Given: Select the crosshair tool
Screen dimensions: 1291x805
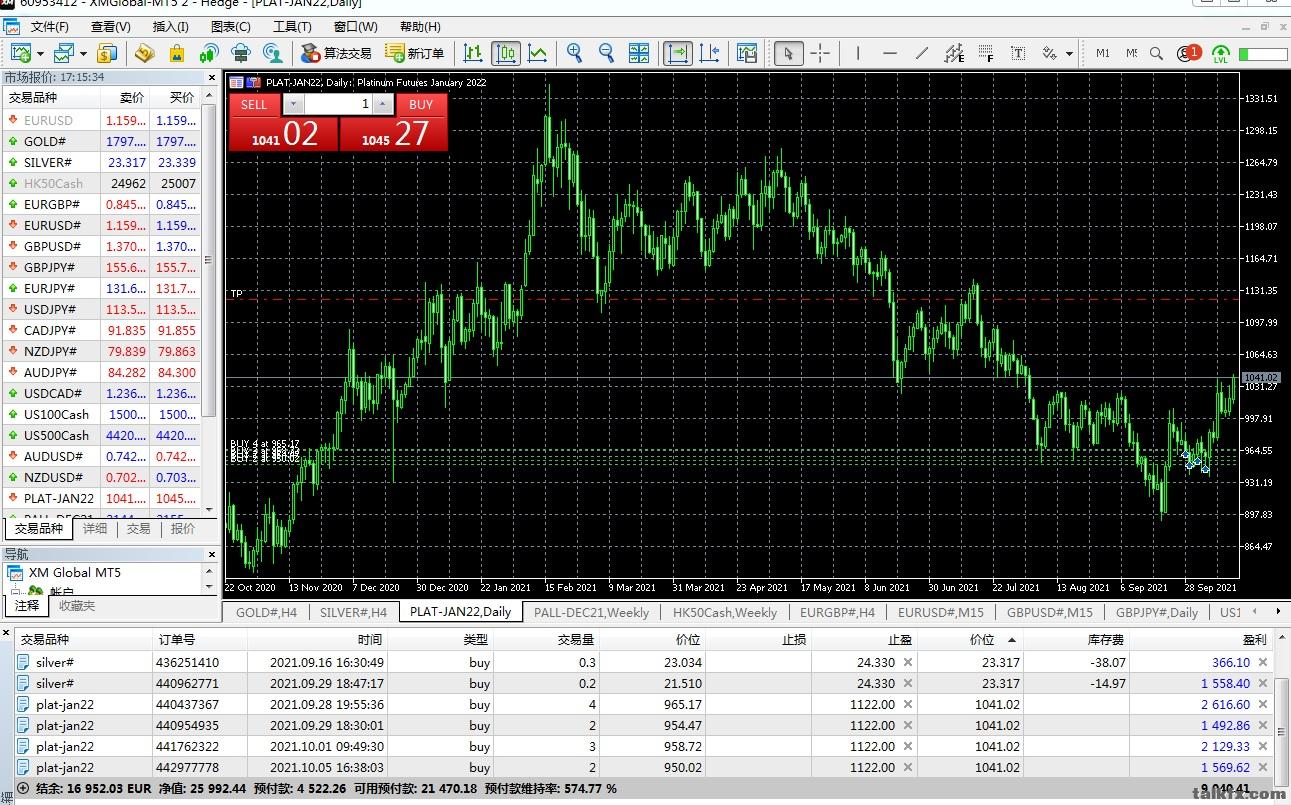Looking at the screenshot, I should click(820, 53).
